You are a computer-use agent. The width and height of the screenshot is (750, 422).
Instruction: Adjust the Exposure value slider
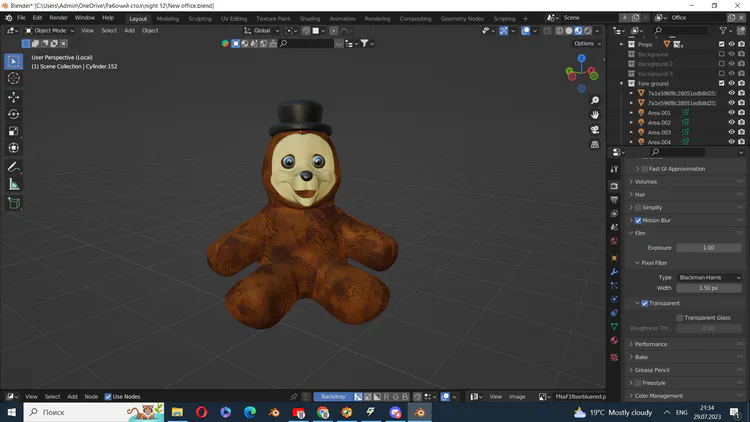tap(709, 248)
